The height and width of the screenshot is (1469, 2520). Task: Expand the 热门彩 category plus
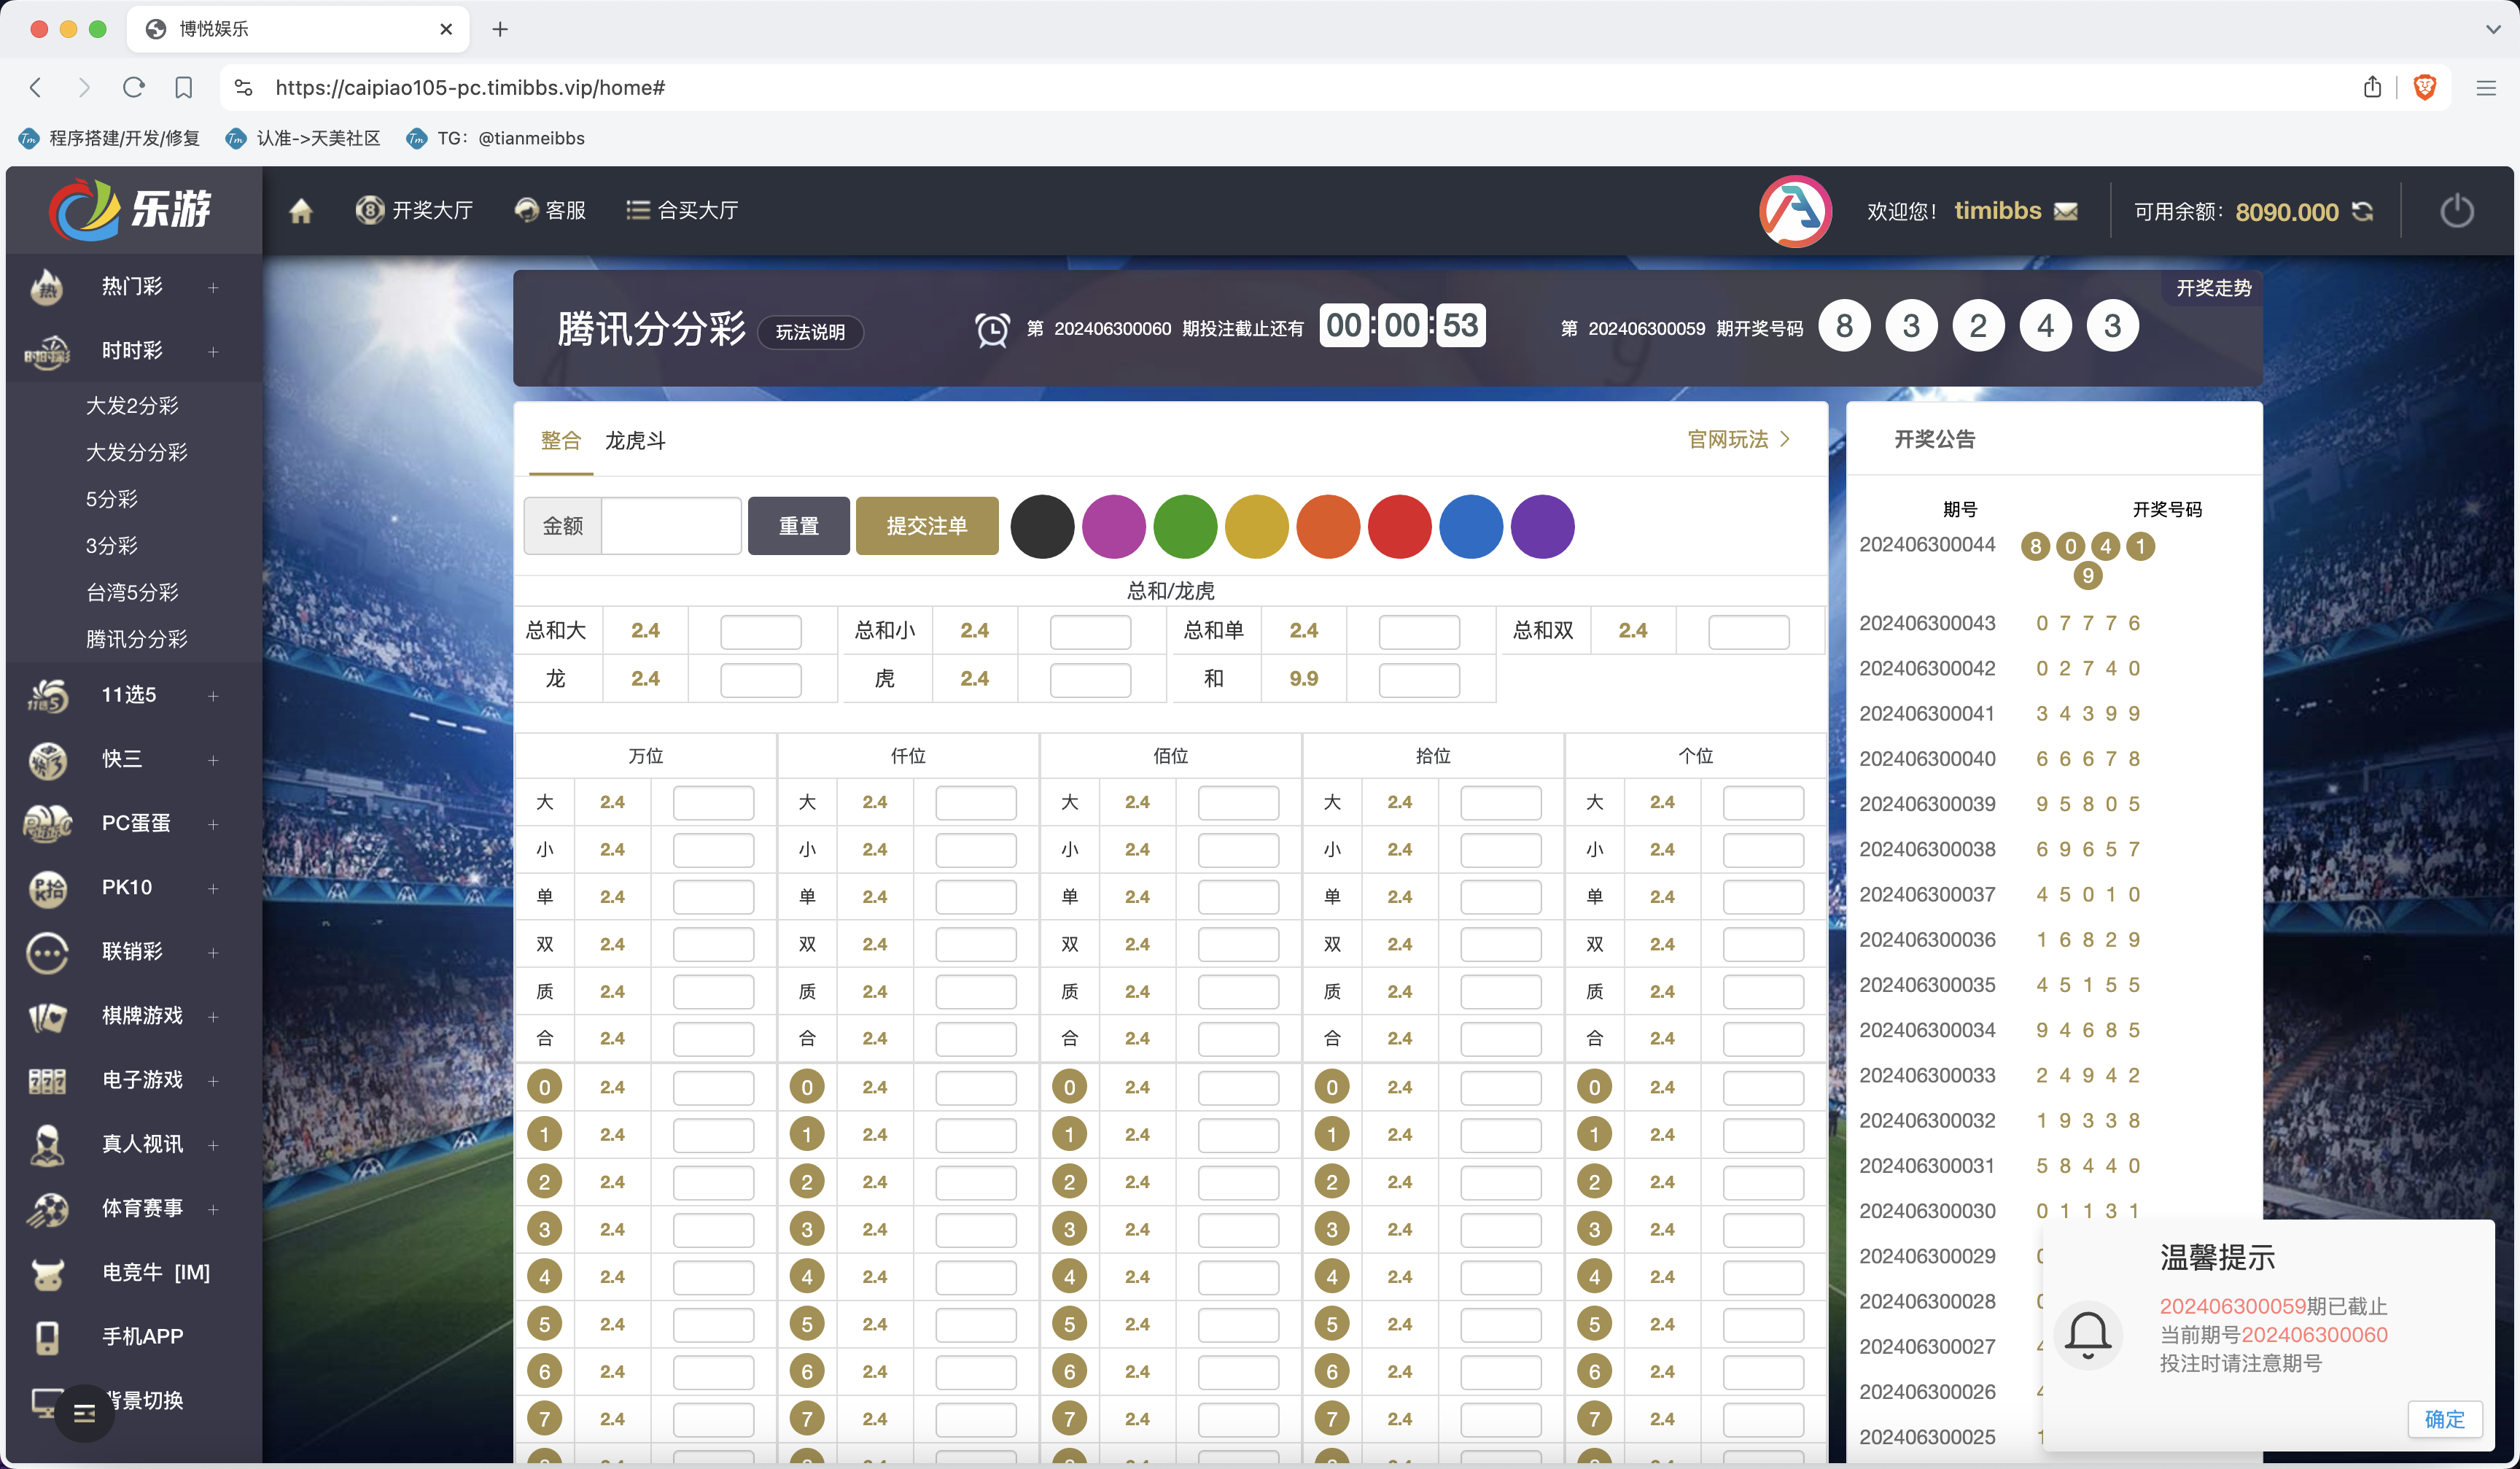point(213,287)
